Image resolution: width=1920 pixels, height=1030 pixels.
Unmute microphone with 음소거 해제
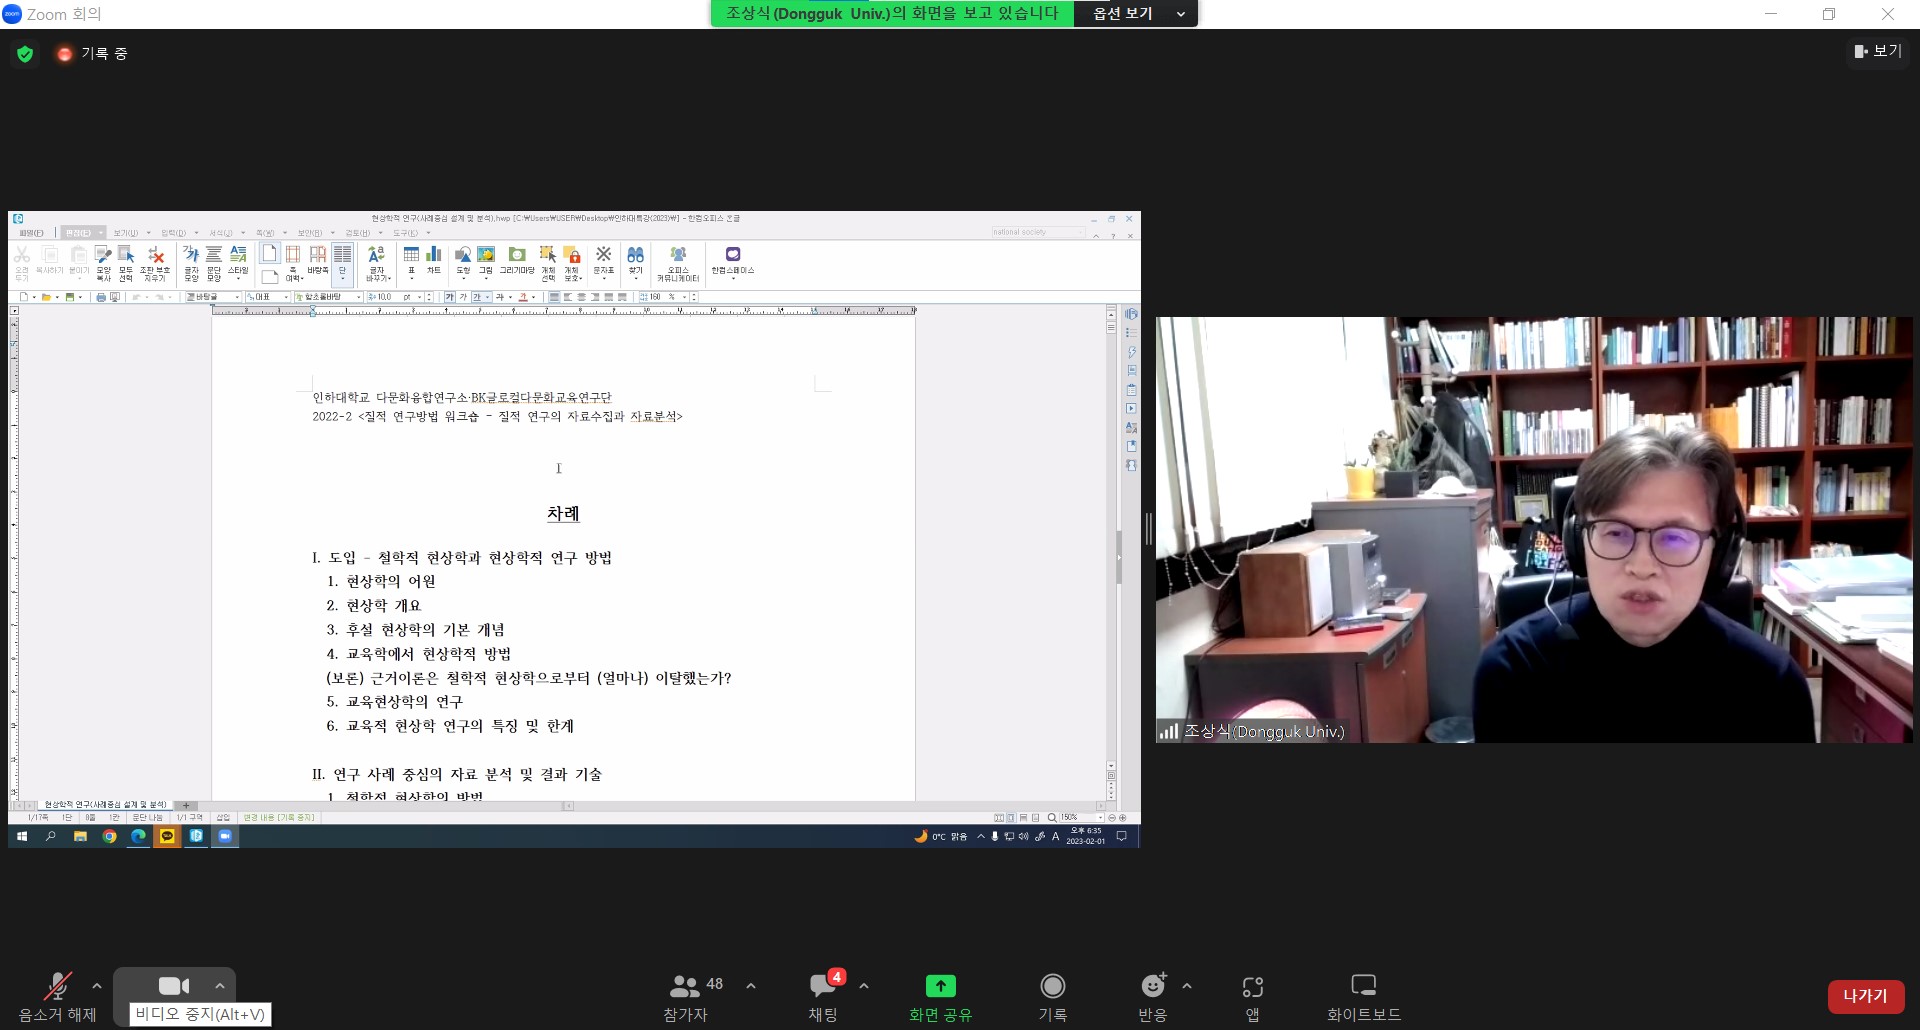click(57, 997)
